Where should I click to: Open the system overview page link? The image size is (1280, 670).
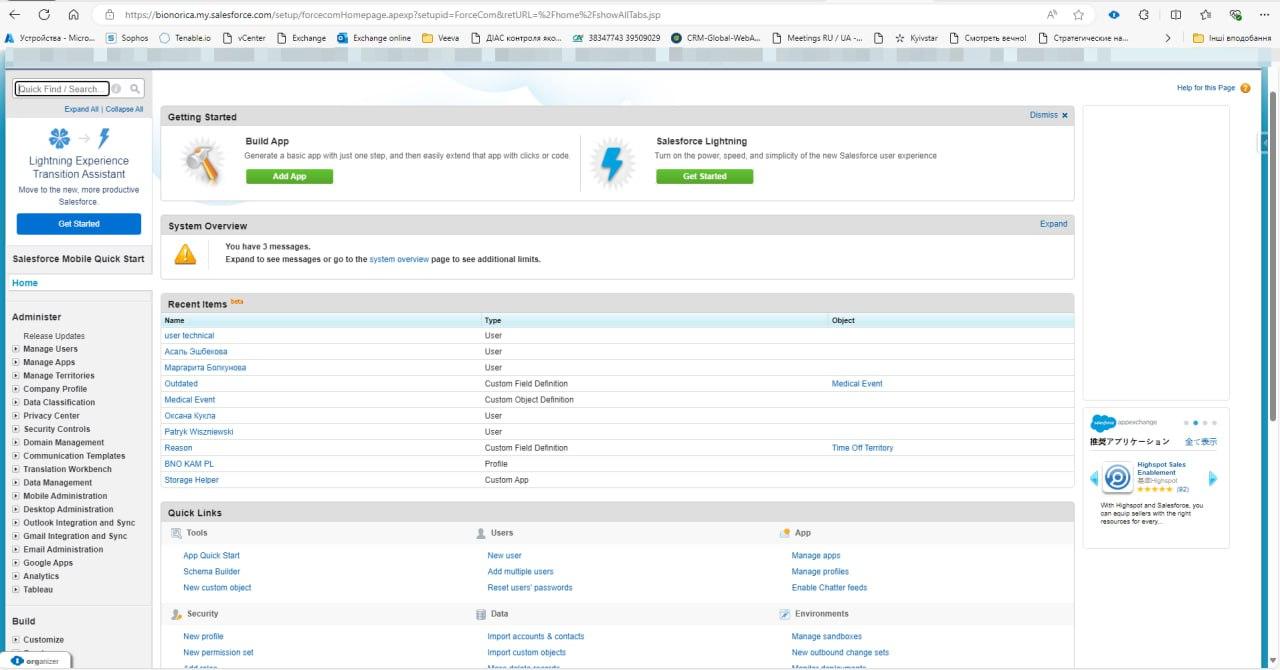point(399,259)
